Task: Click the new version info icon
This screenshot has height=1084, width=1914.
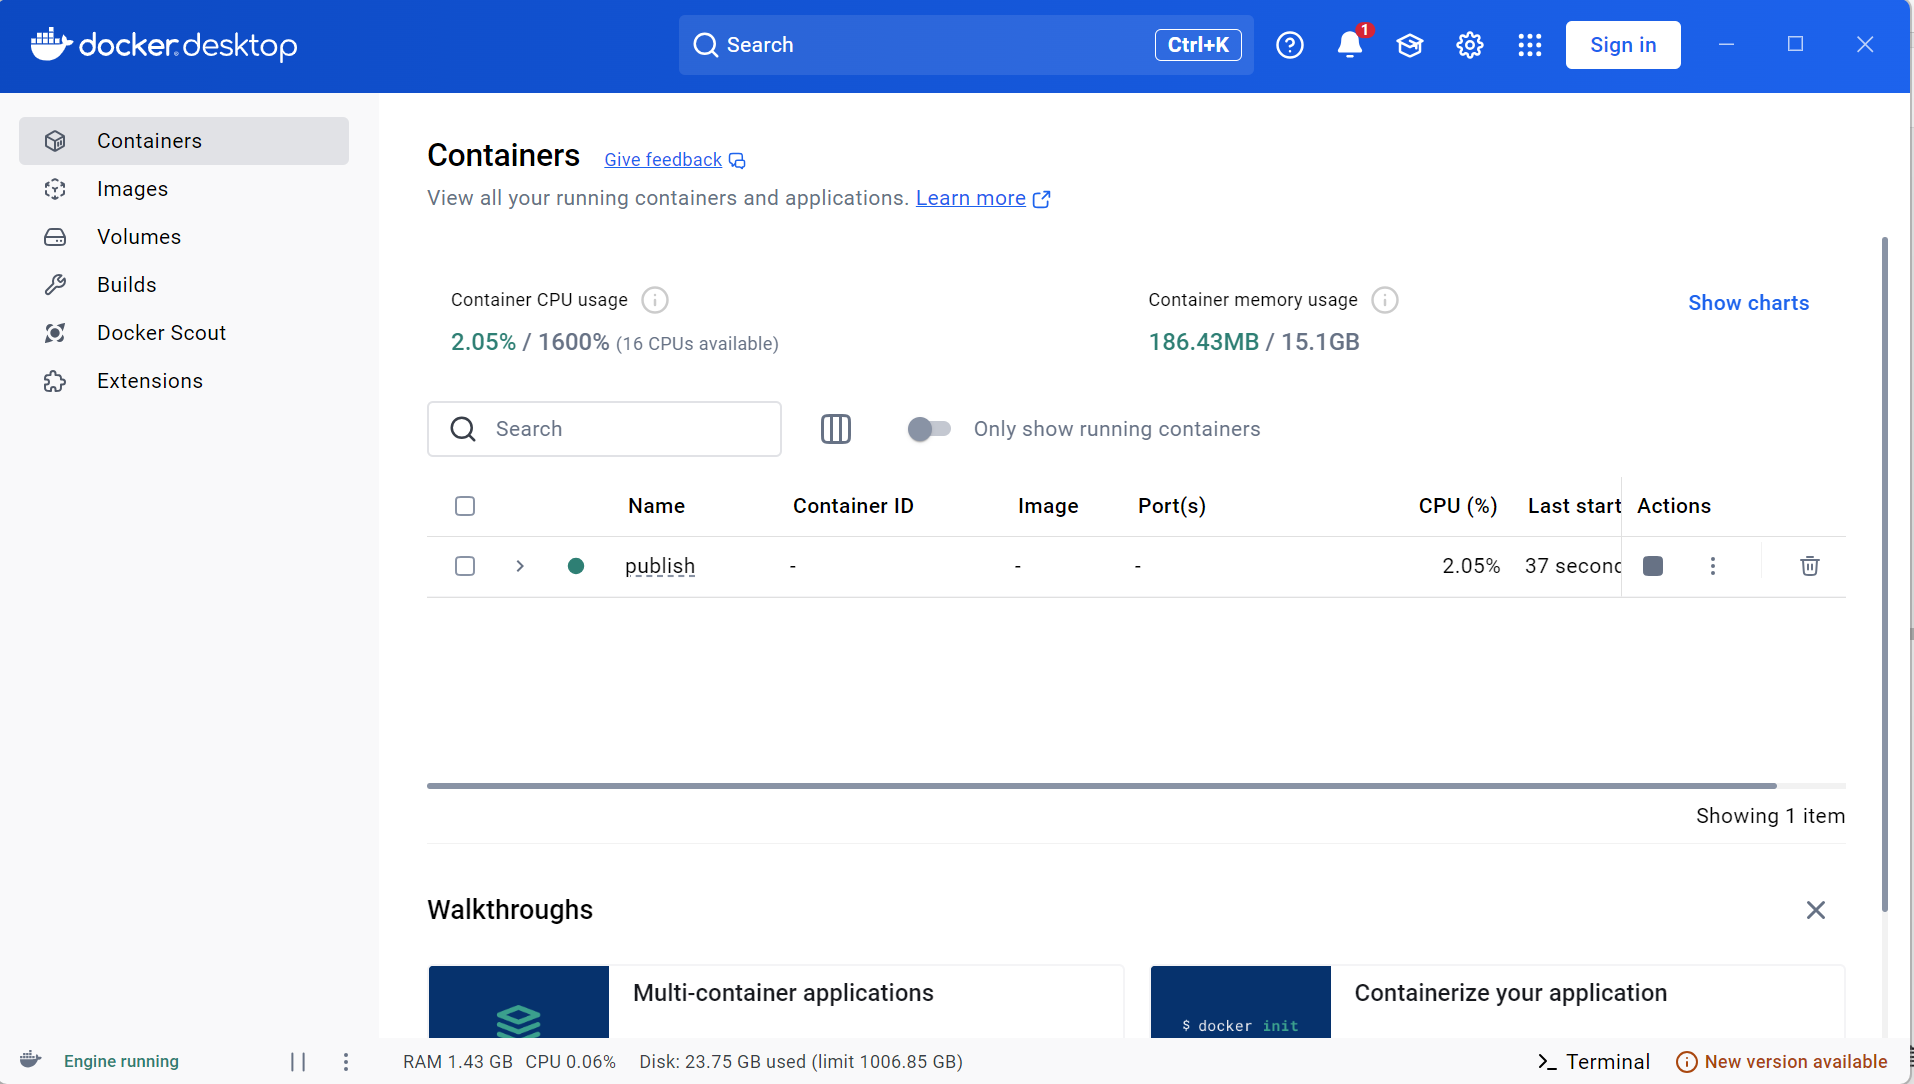Action: coord(1686,1062)
